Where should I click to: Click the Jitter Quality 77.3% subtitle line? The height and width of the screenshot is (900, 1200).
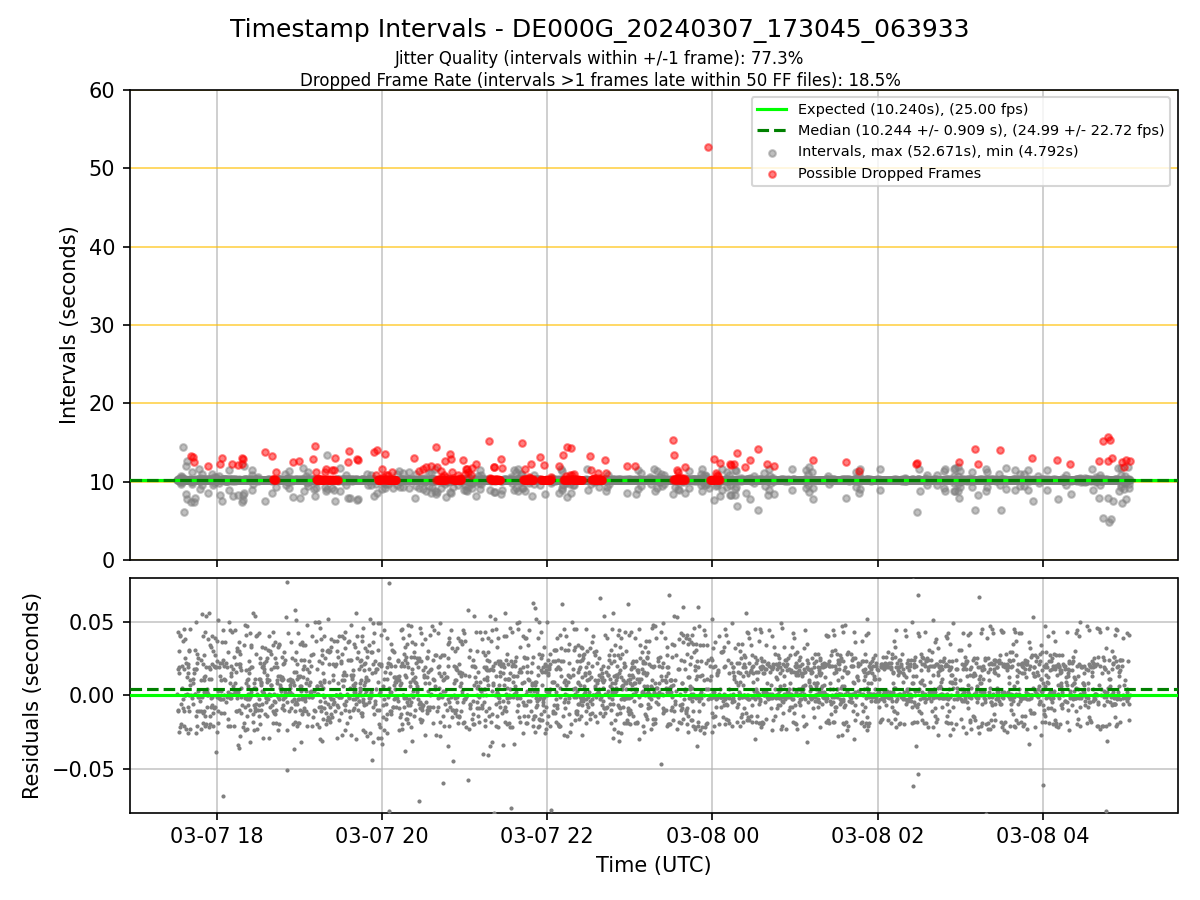[599, 58]
